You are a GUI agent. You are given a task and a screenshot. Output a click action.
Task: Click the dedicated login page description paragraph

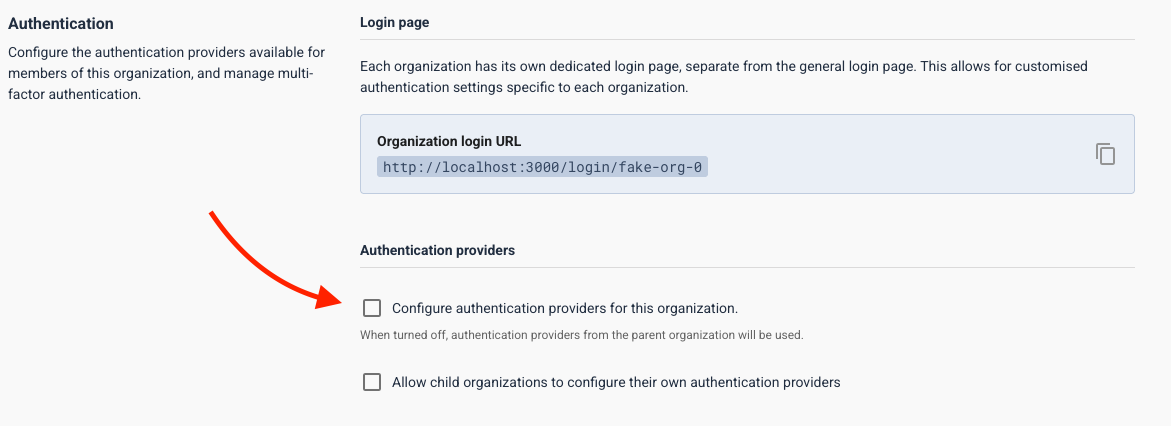723,77
